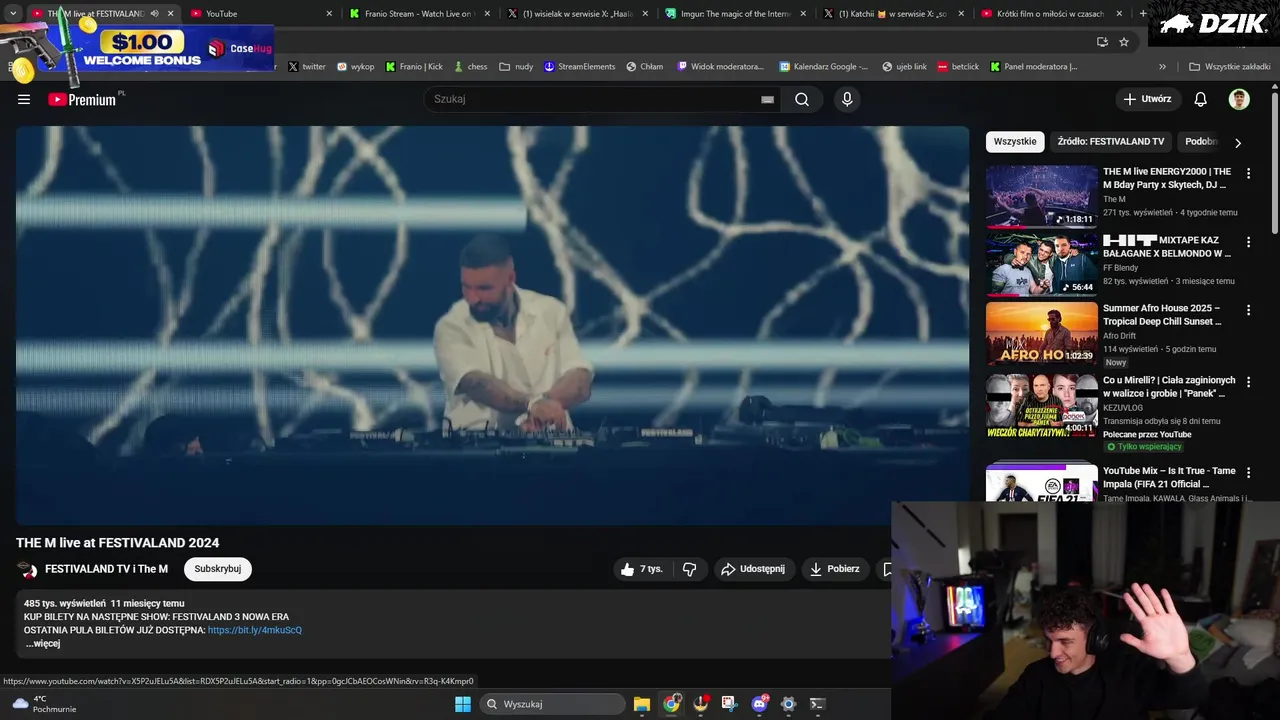Screen dimensions: 1280x720
Task: Click the taskbar Wyszukaj search box
Action: 553,704
